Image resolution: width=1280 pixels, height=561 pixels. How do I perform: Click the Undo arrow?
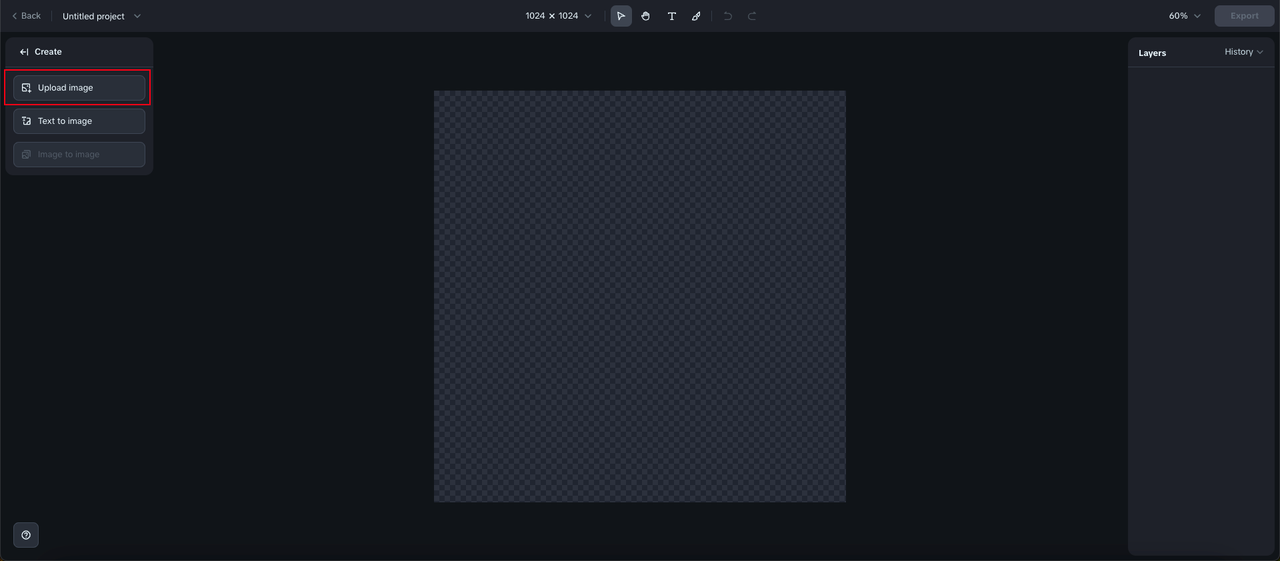point(727,16)
